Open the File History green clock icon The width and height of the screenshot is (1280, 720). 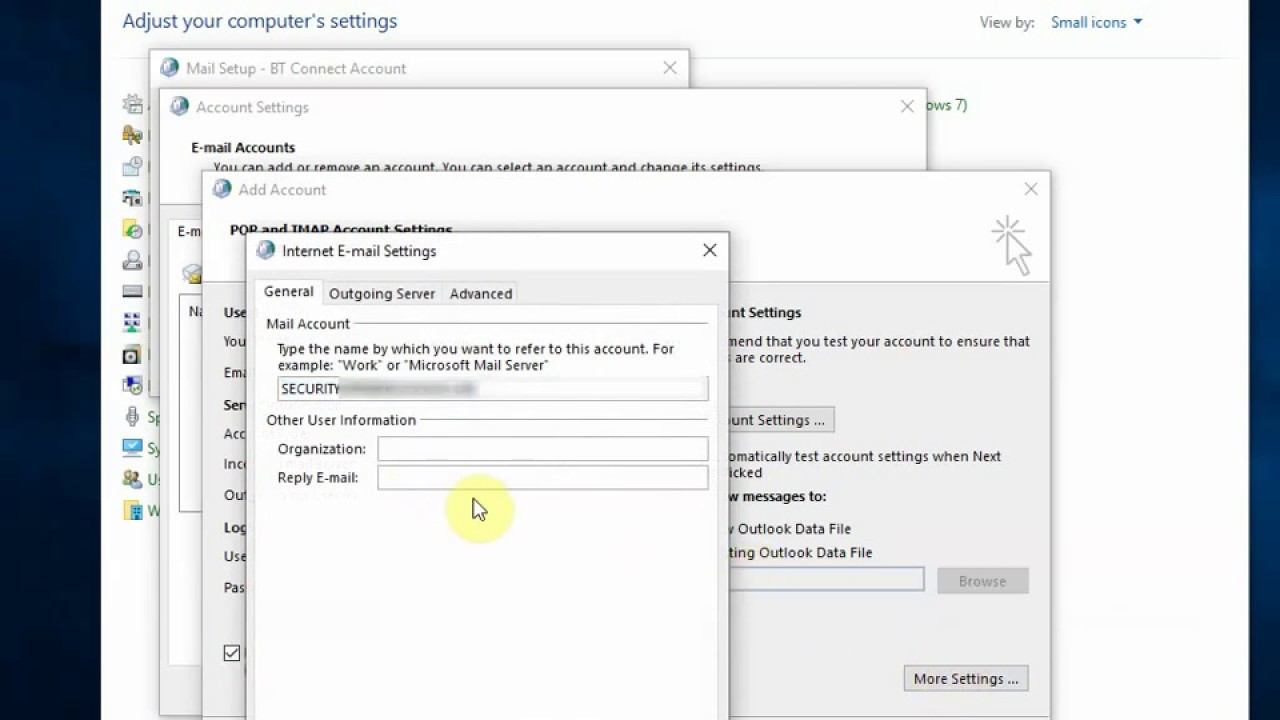[132, 229]
